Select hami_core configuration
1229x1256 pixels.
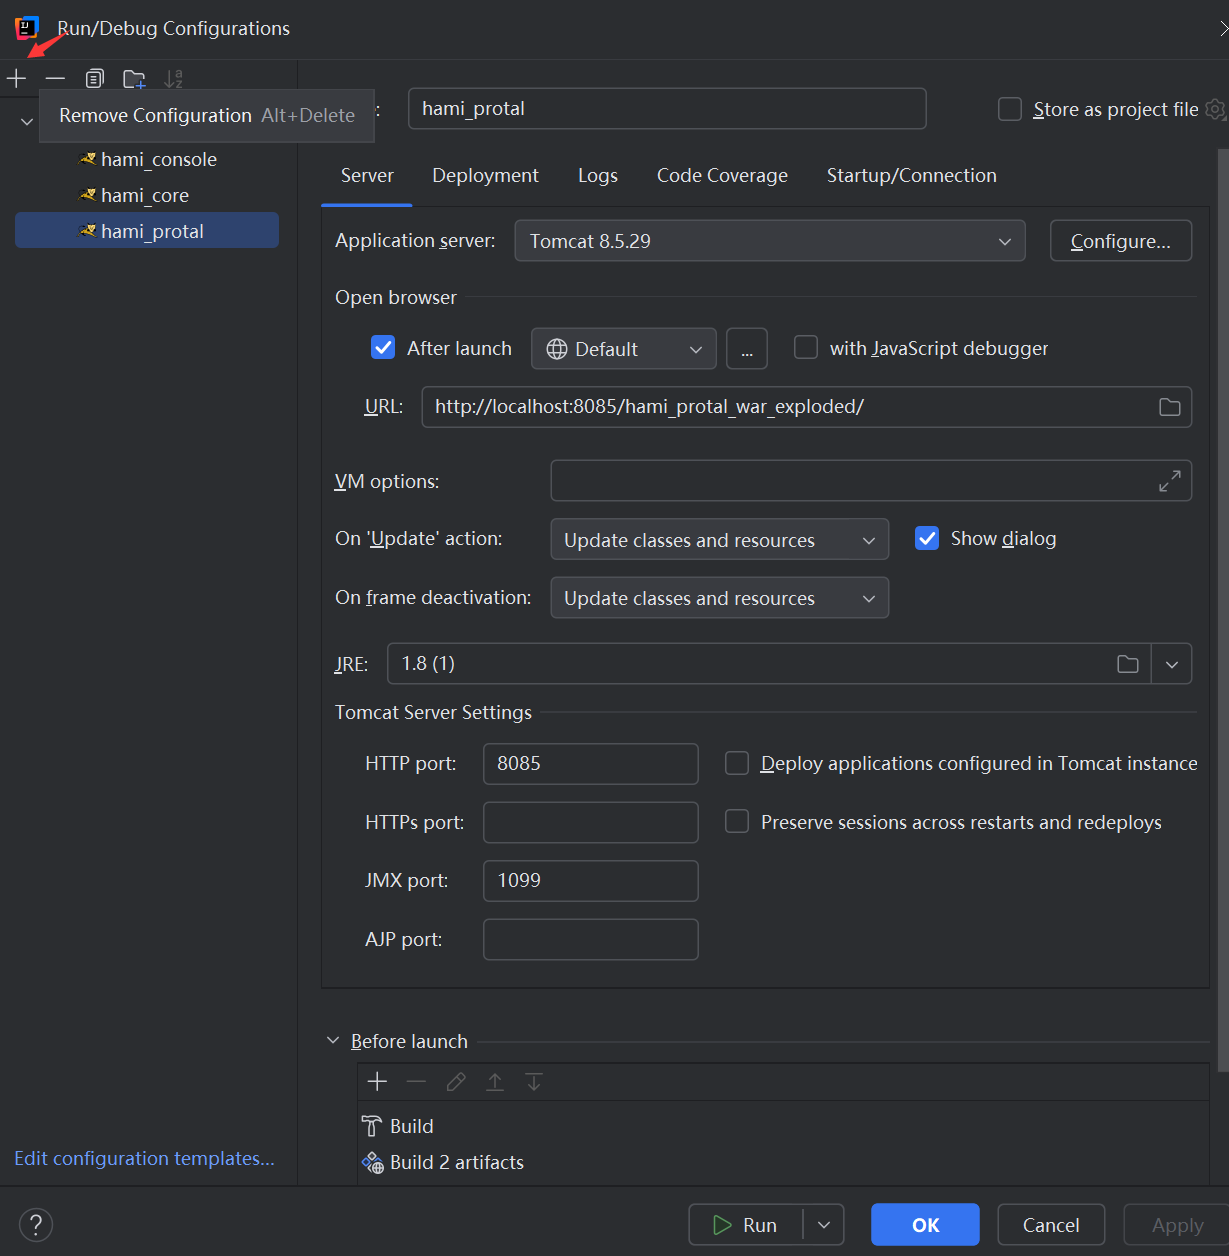(147, 195)
